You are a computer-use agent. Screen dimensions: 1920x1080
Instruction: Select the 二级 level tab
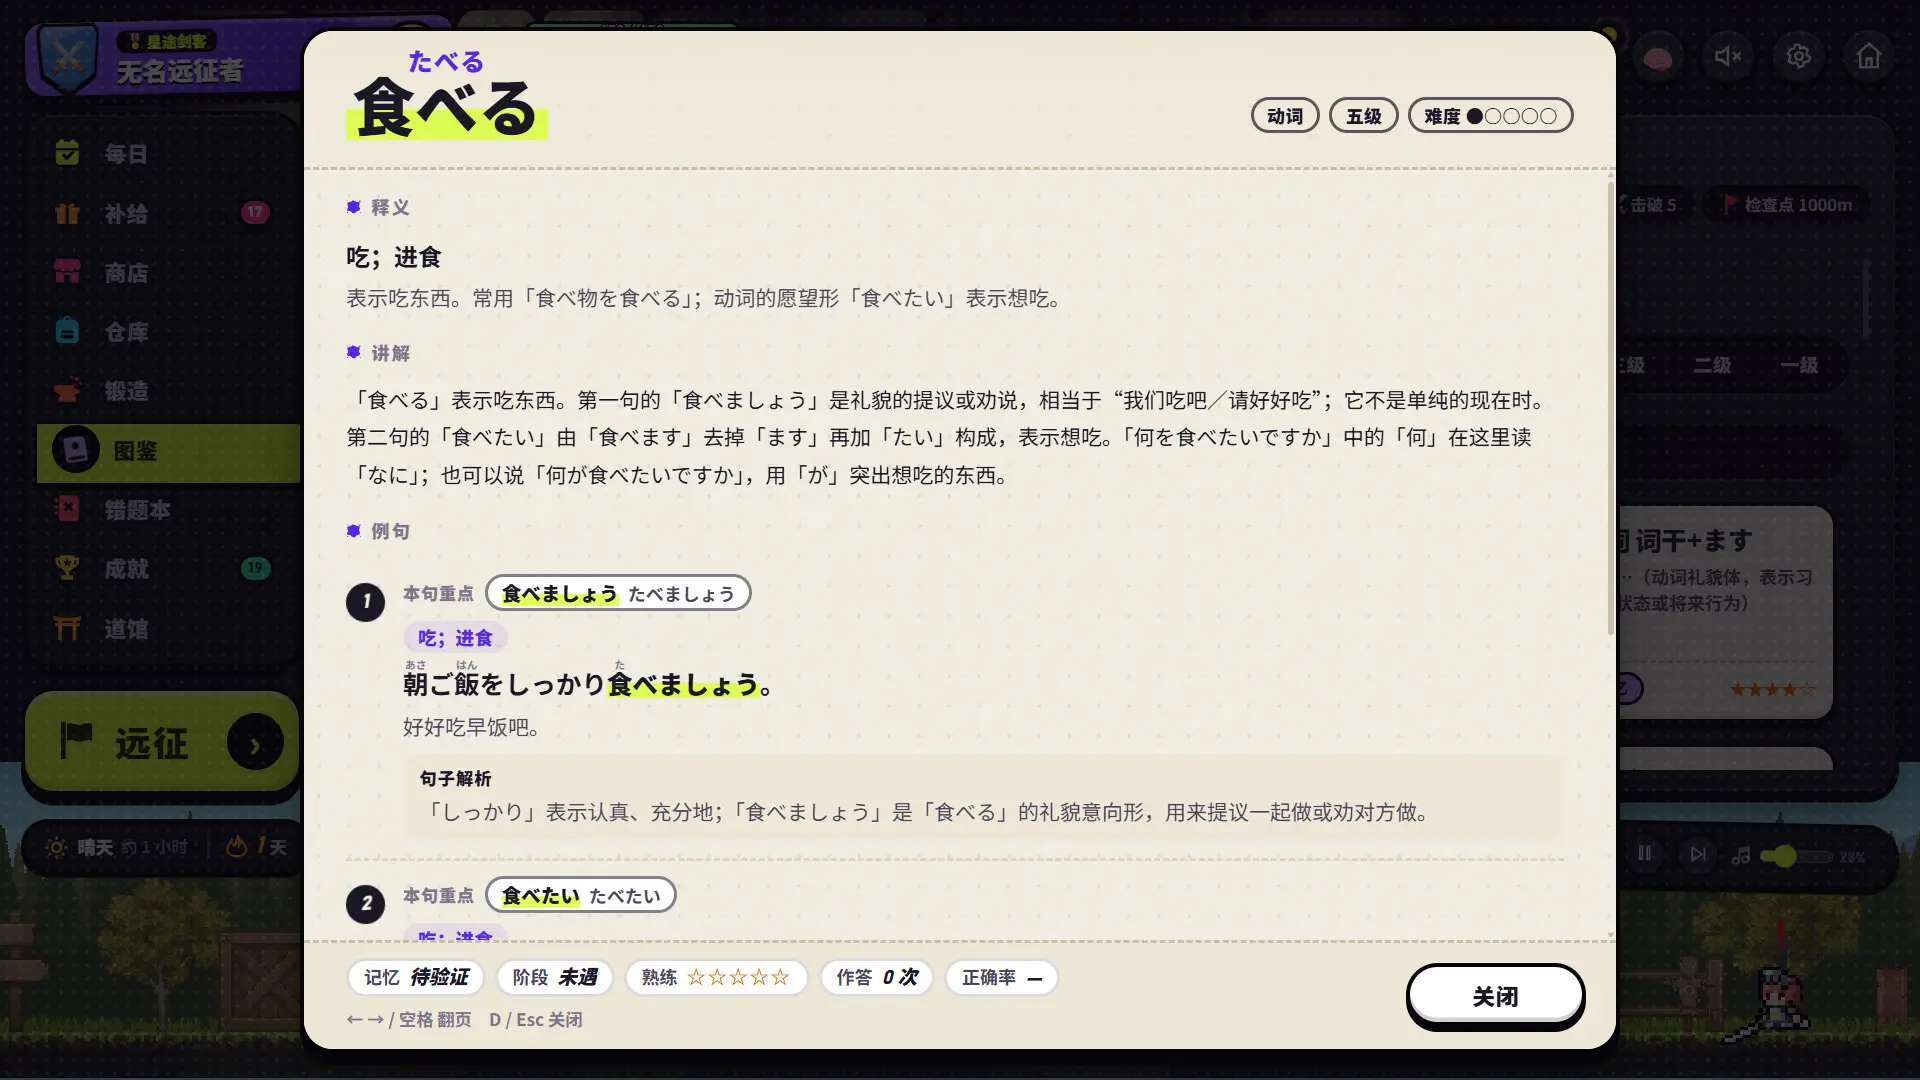point(1712,365)
